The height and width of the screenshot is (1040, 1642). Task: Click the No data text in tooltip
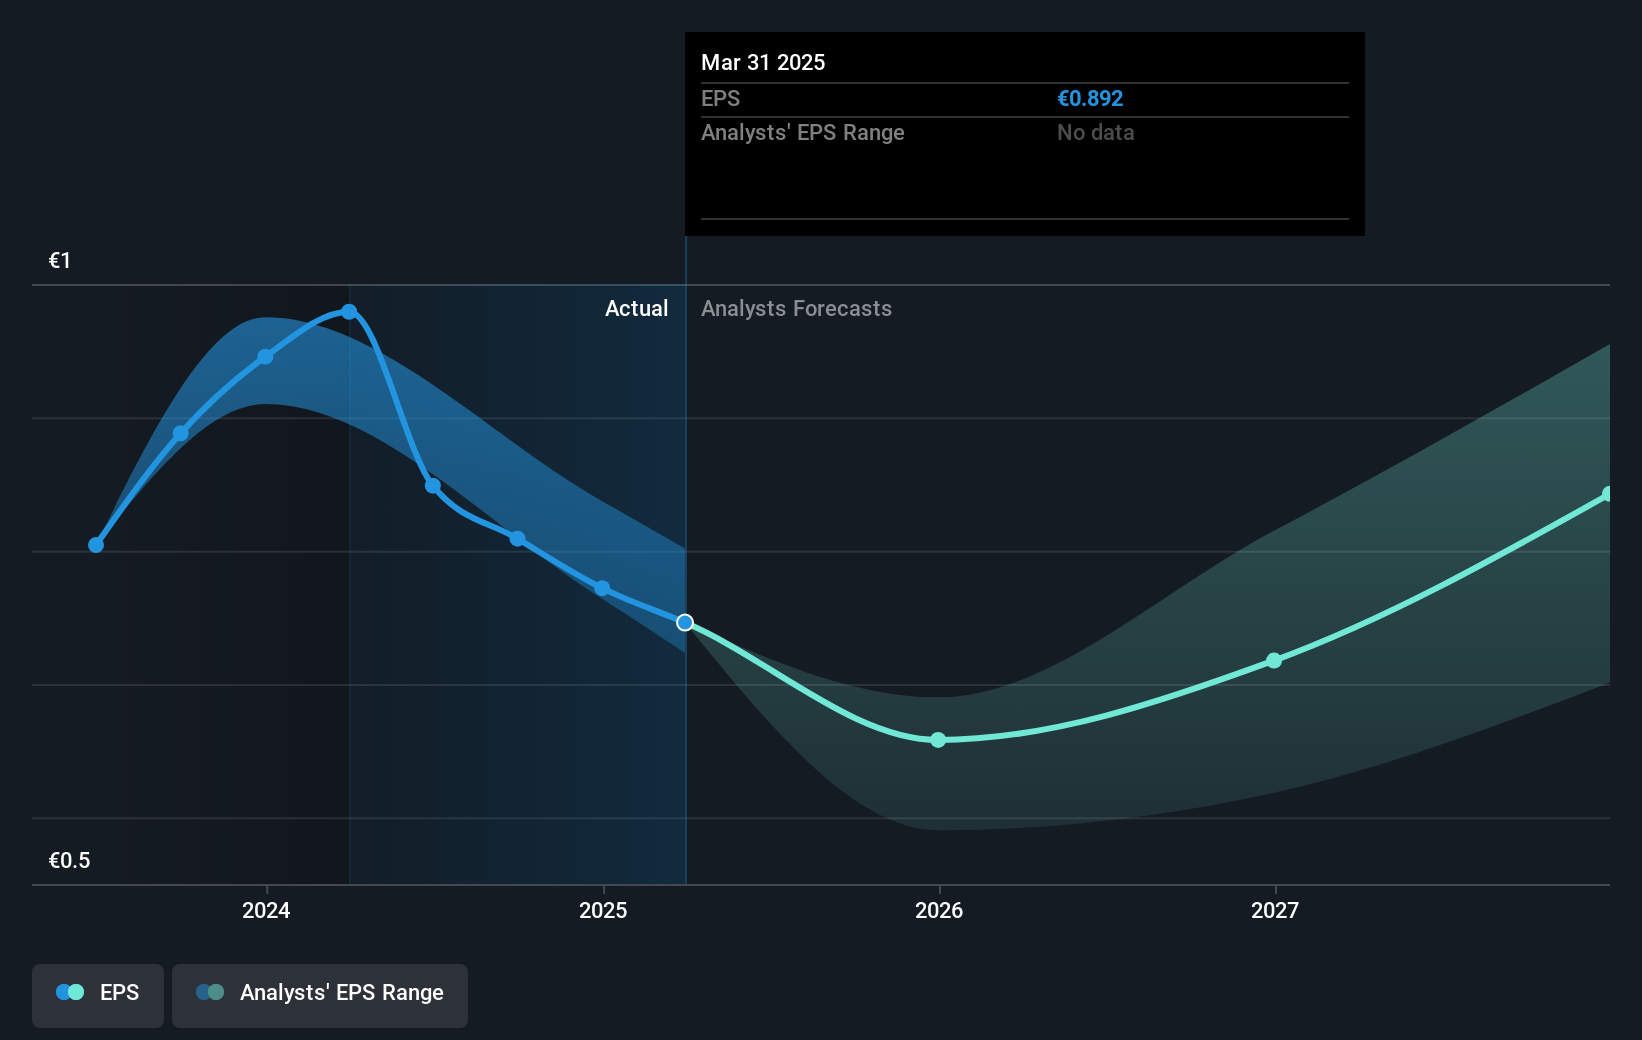1095,133
